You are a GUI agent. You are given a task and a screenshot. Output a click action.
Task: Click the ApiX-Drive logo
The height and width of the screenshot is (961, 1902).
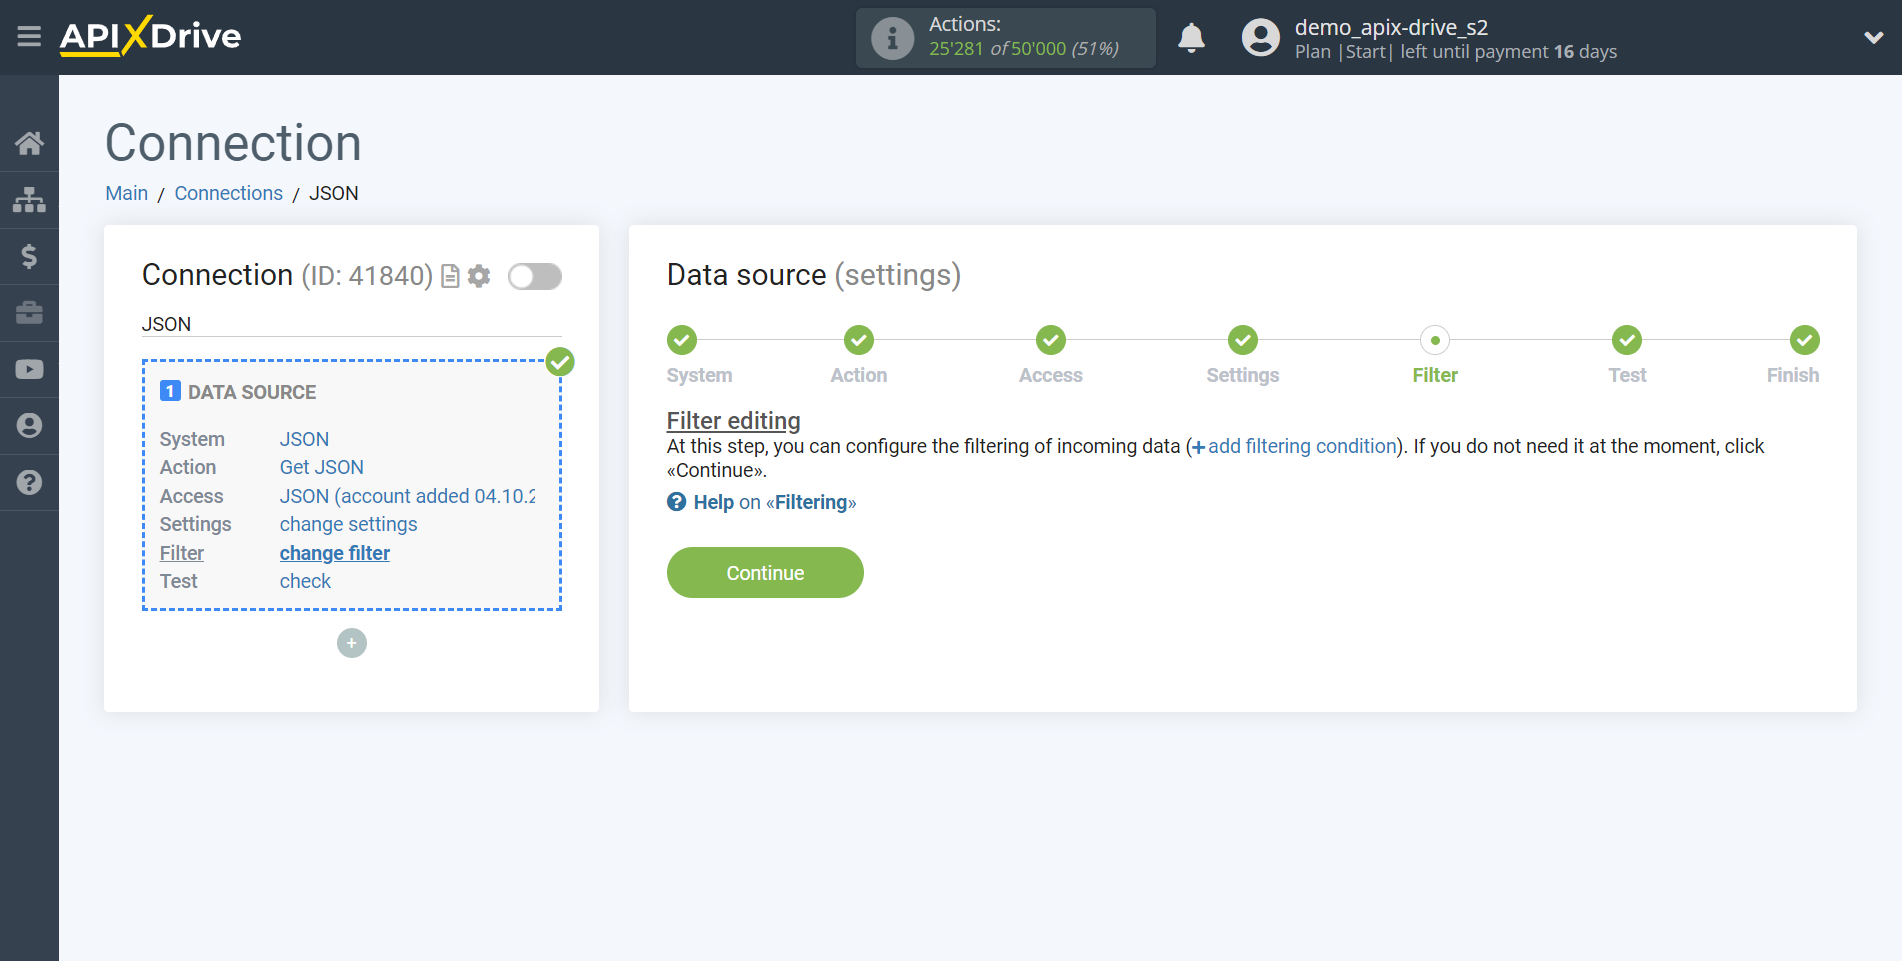[x=150, y=36]
